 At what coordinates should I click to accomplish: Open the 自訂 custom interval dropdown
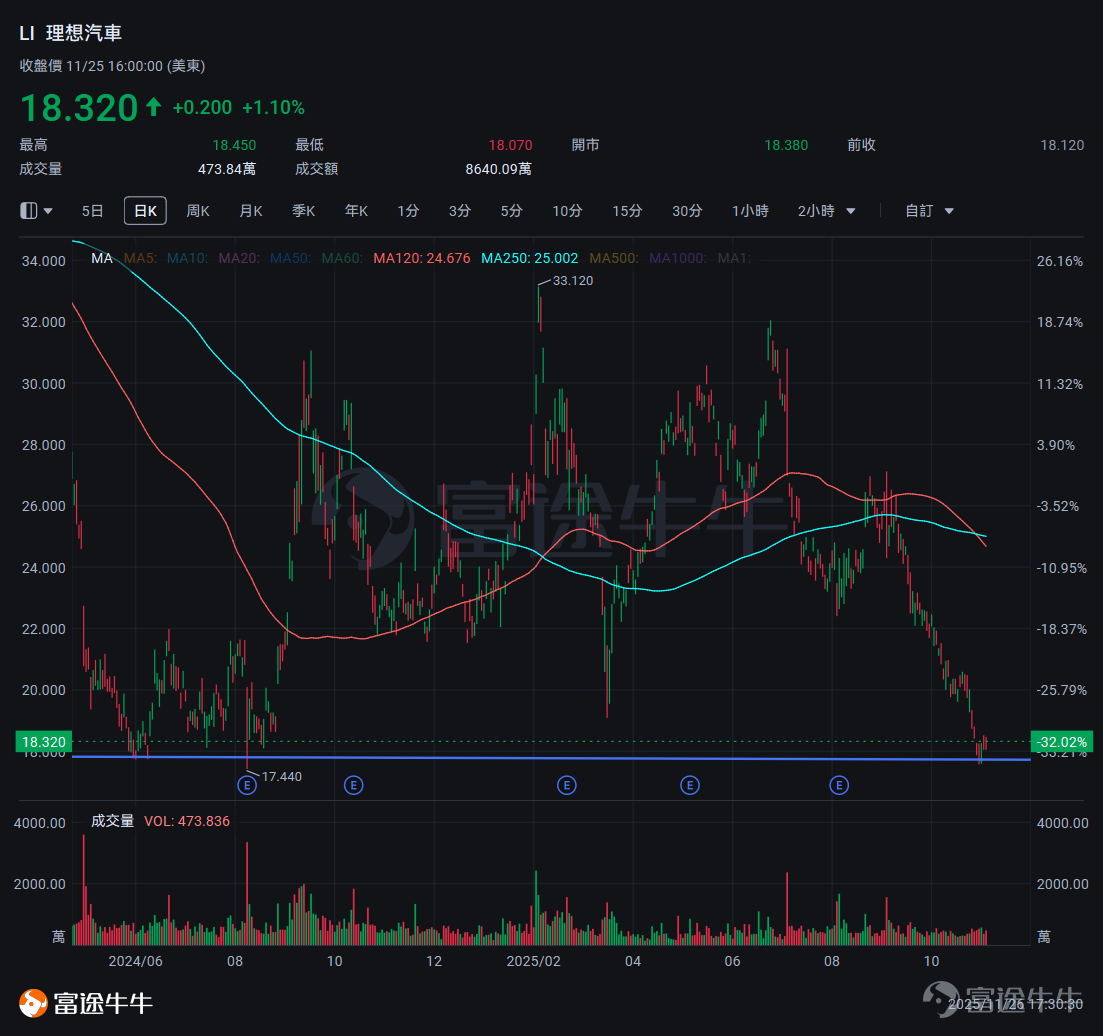tap(929, 210)
